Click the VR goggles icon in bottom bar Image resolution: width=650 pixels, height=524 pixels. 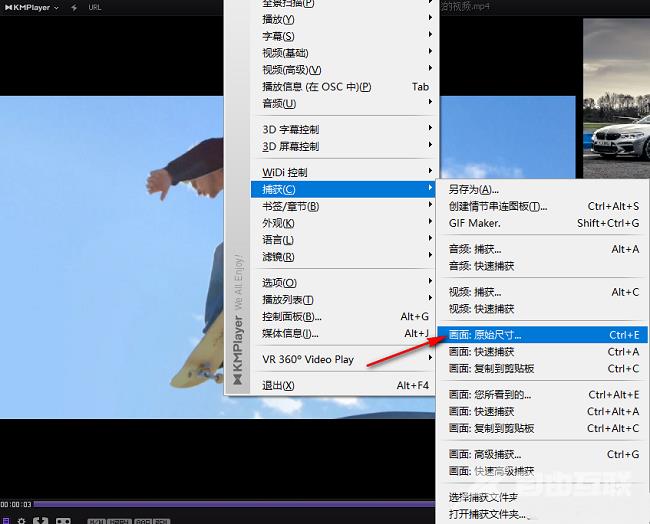63,520
